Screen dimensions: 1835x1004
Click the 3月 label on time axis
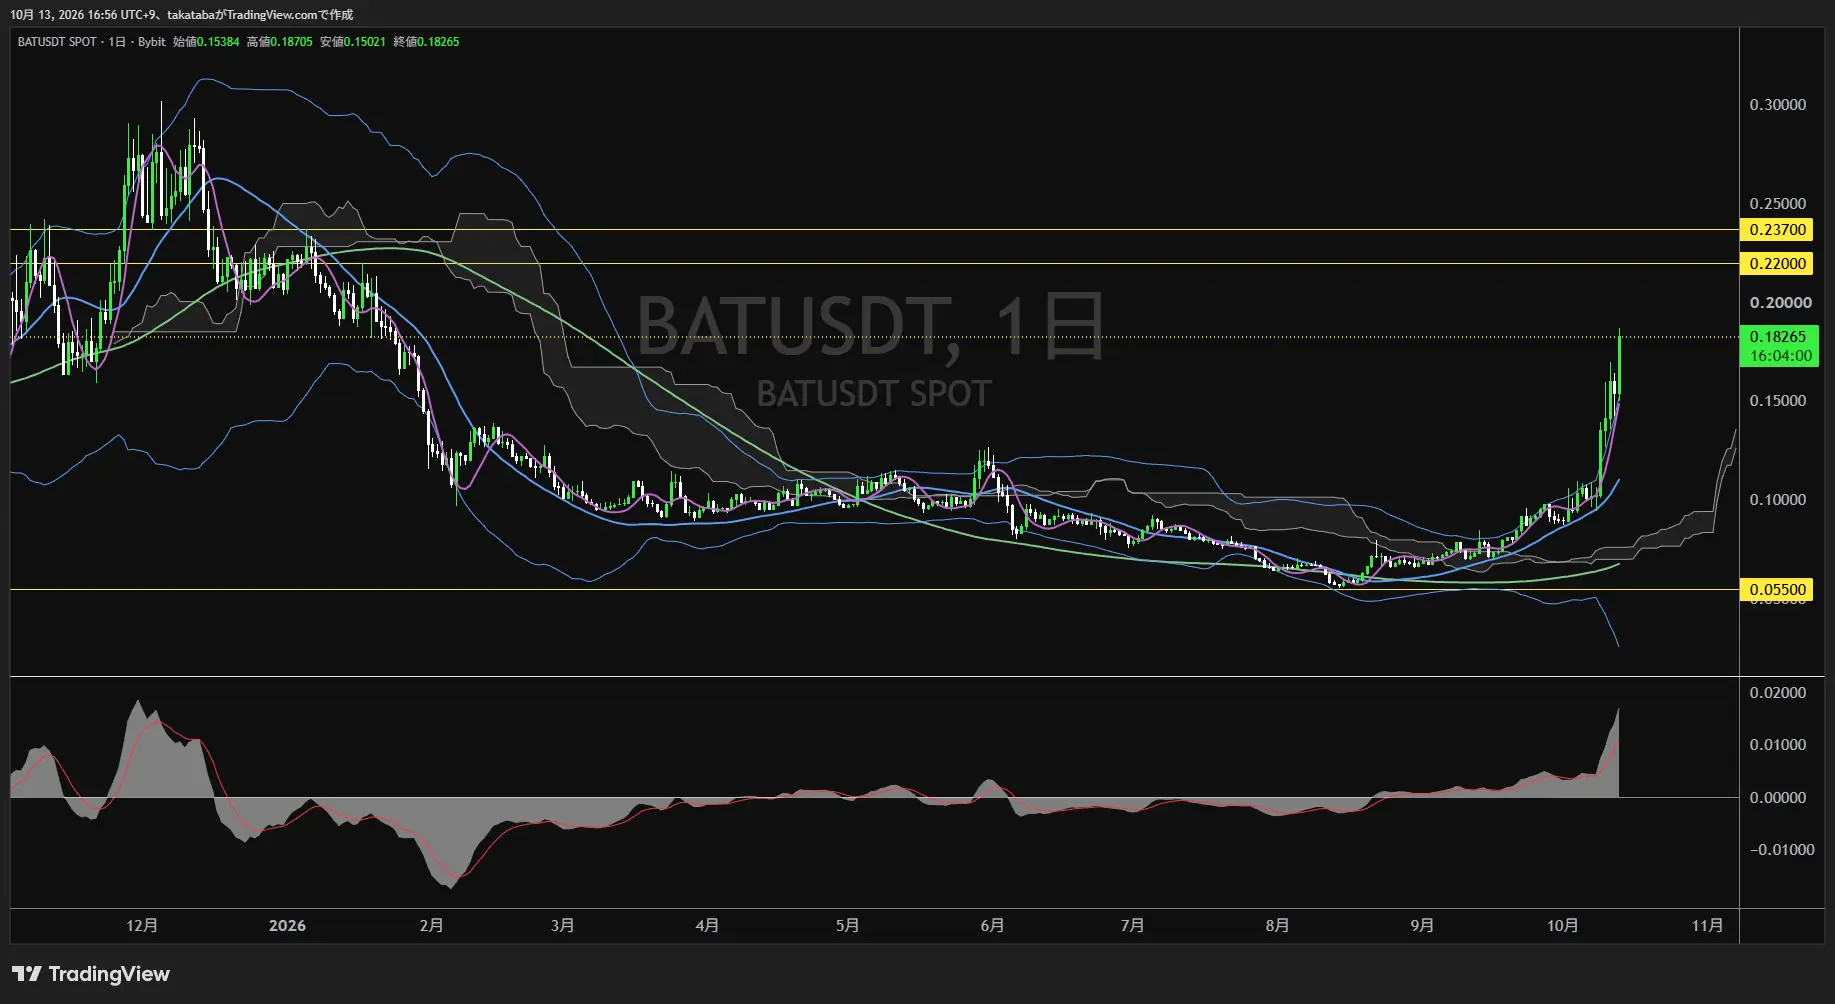(562, 926)
